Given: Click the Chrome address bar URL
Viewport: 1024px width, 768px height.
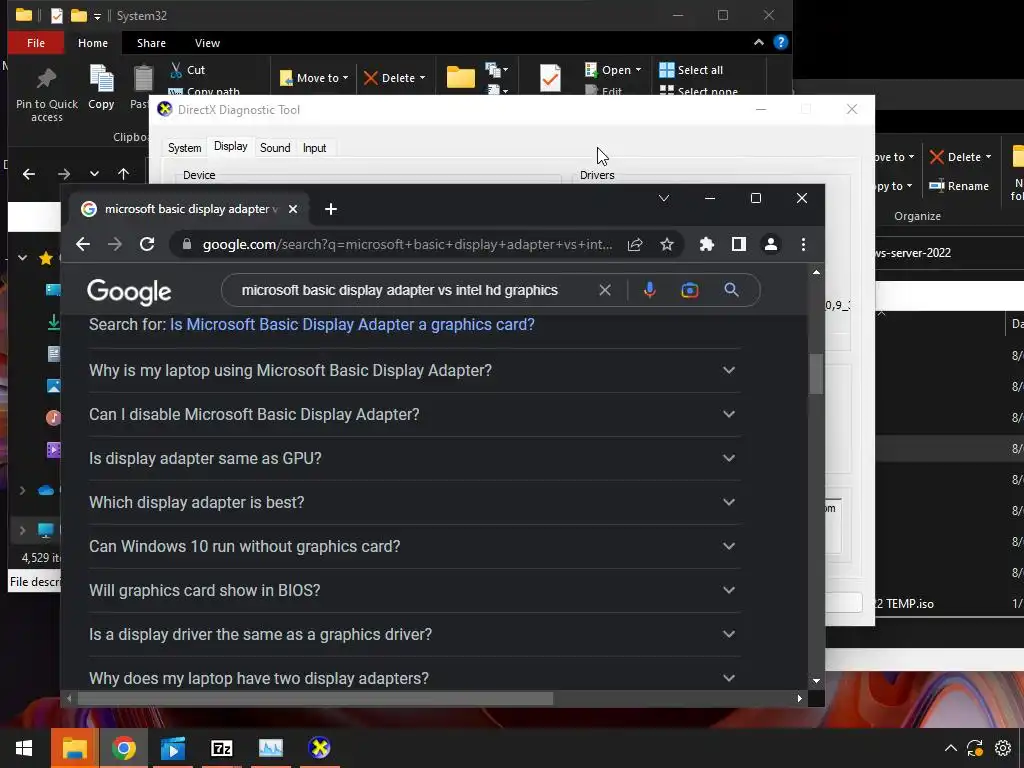Looking at the screenshot, I should [x=408, y=244].
